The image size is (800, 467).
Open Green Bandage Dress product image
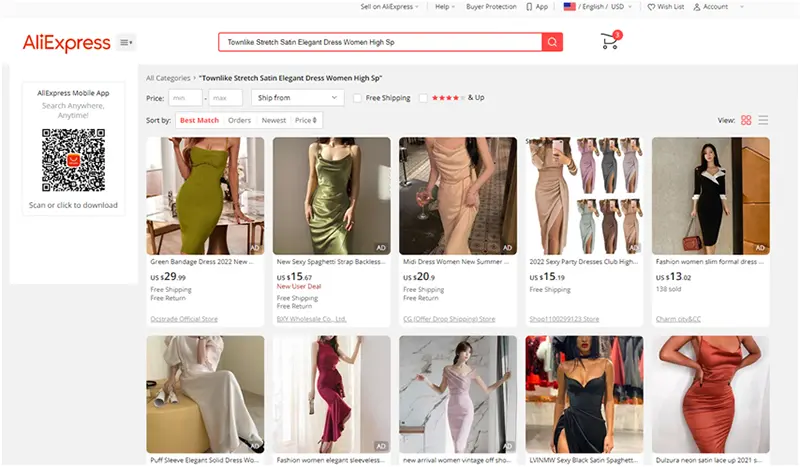pos(205,196)
